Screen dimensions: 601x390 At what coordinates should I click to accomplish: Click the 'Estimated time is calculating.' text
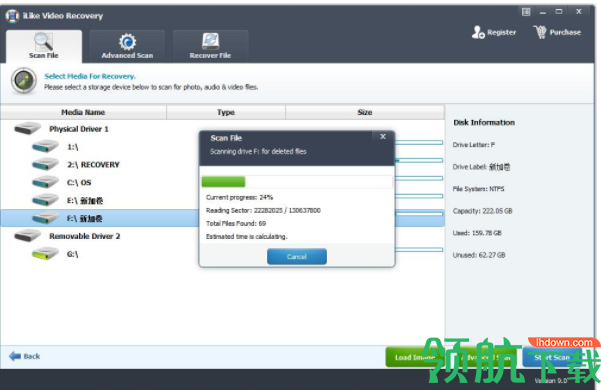pyautogui.click(x=246, y=237)
